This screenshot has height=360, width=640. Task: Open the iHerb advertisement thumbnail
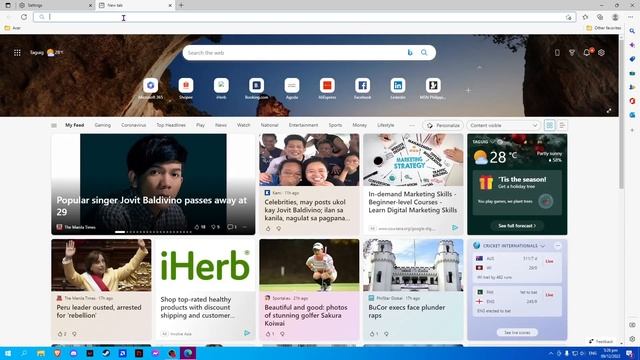pyautogui.click(x=205, y=265)
